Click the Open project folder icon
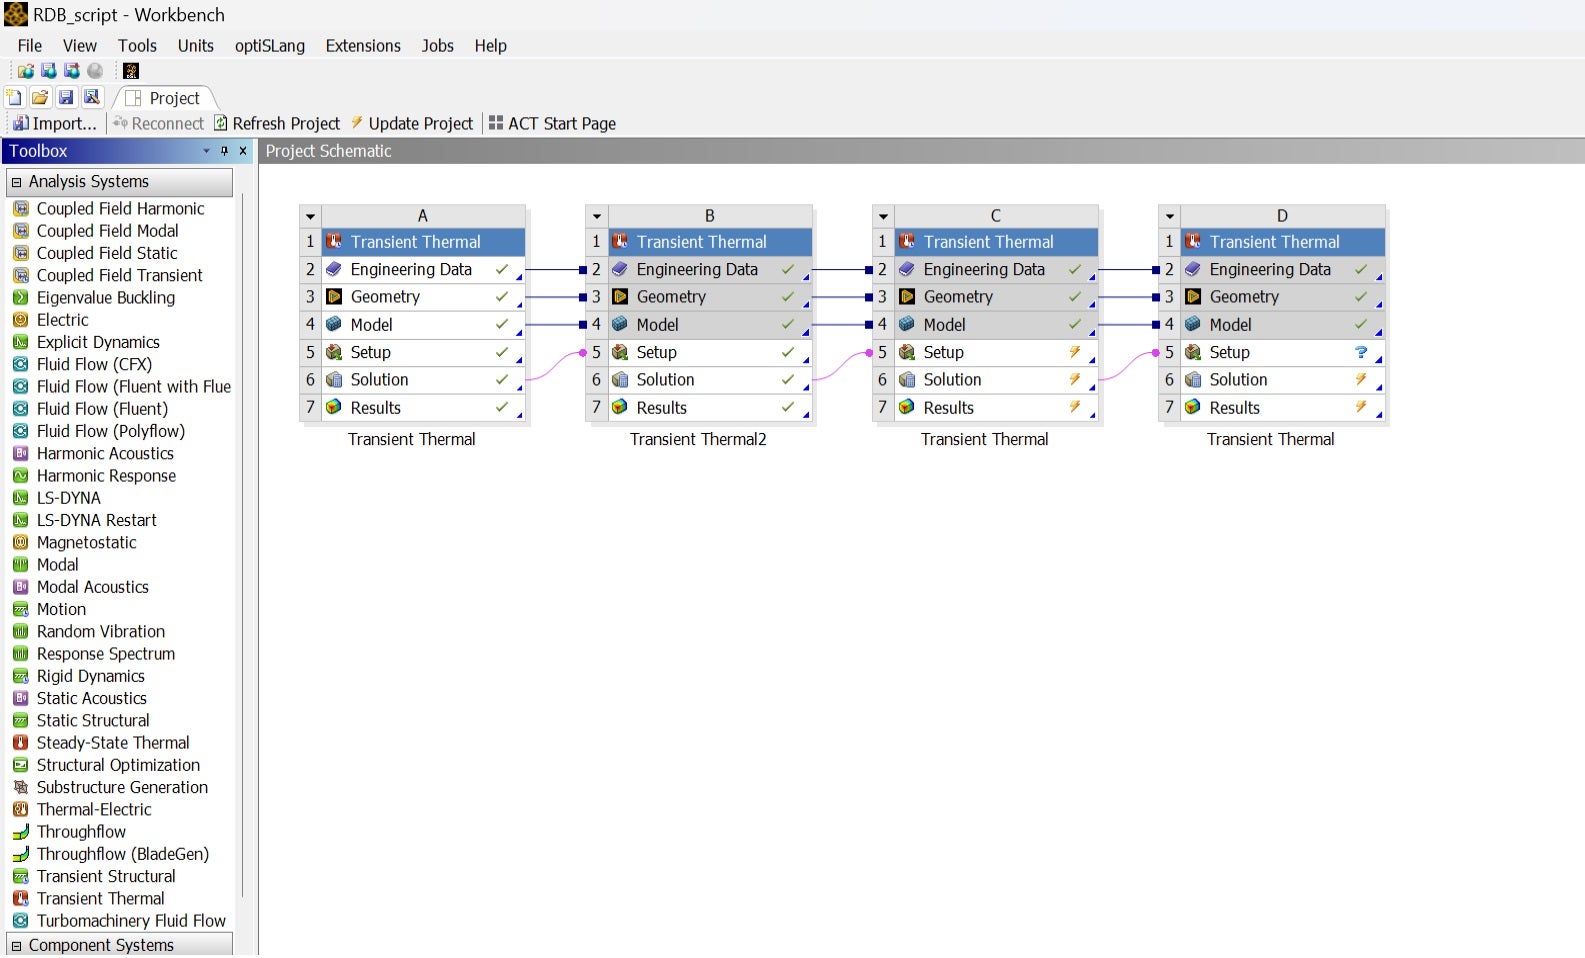 click(x=40, y=97)
